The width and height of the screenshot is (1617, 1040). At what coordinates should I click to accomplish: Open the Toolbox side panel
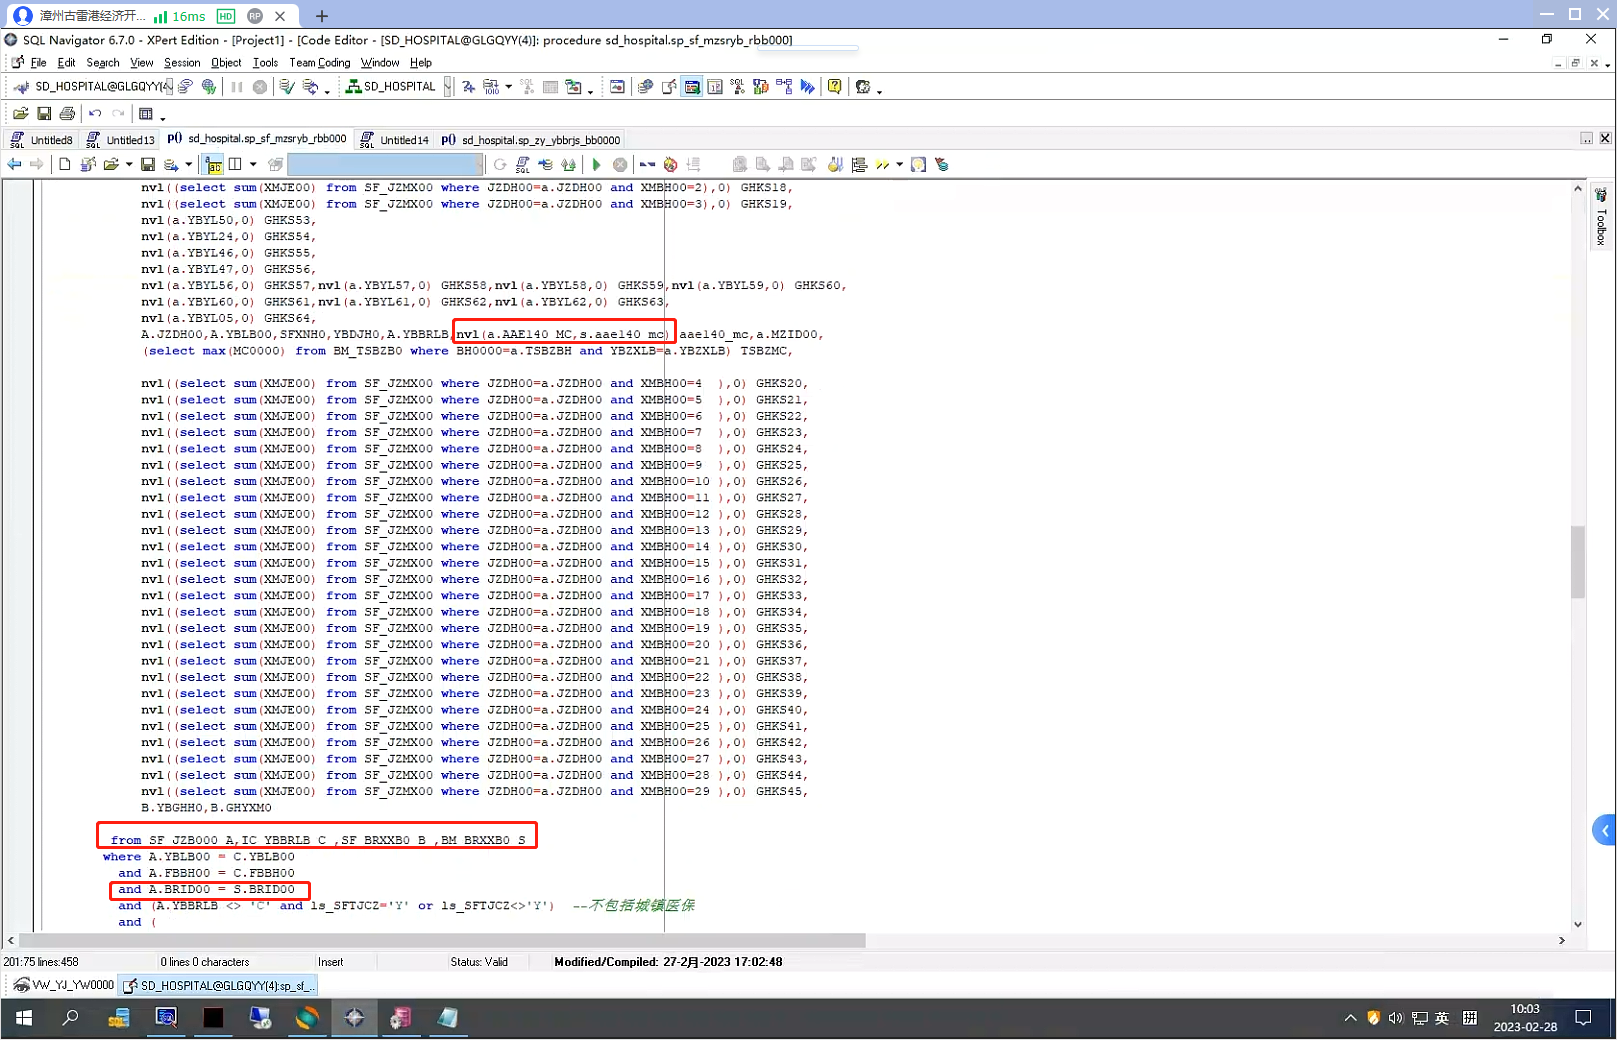1600,217
